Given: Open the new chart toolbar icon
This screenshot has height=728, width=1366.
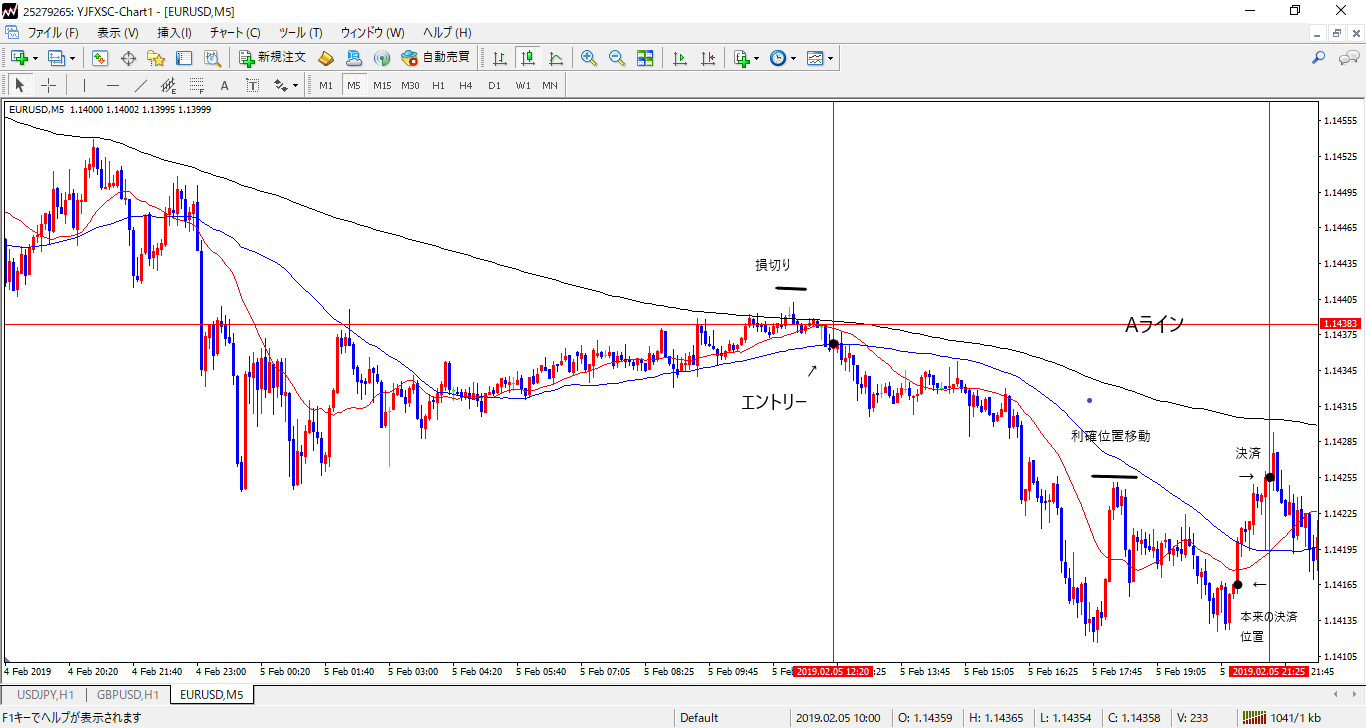Looking at the screenshot, I should click(19, 58).
